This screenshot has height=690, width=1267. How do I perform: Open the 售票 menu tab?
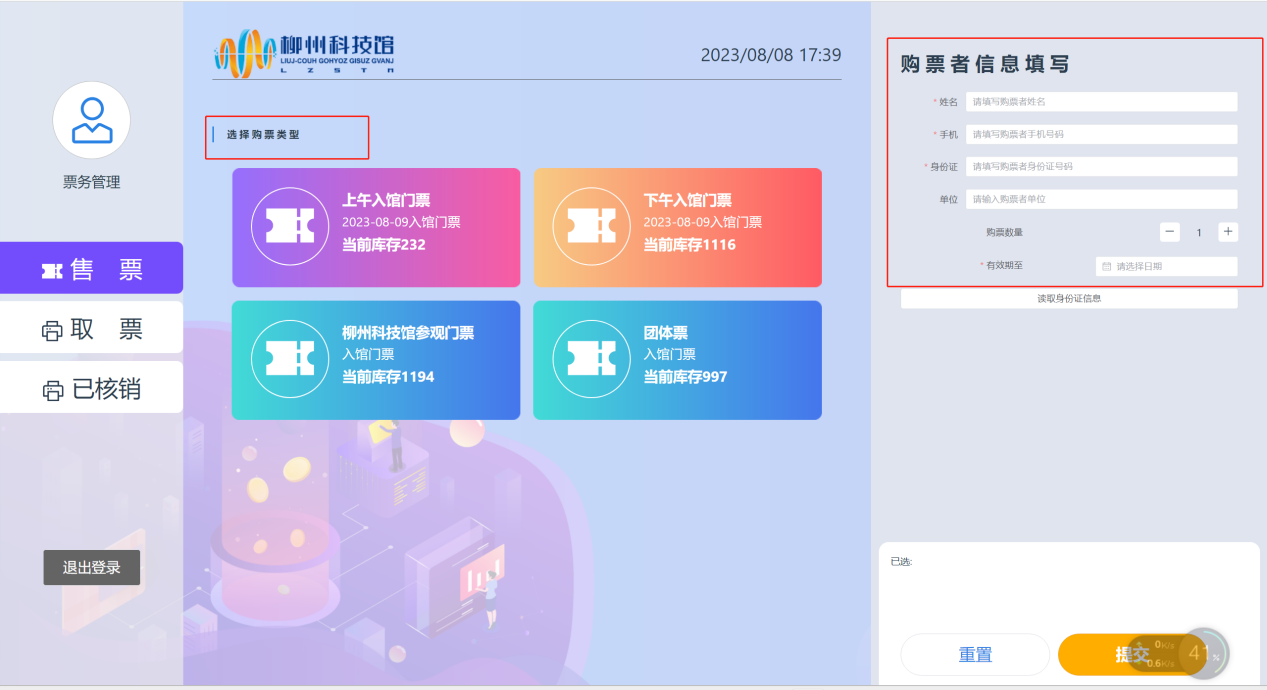coord(91,269)
